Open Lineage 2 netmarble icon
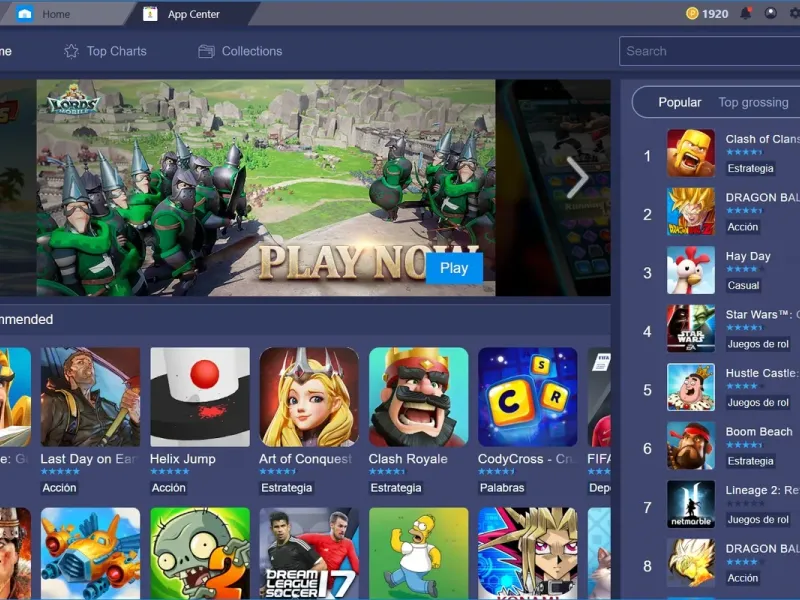 coord(691,505)
